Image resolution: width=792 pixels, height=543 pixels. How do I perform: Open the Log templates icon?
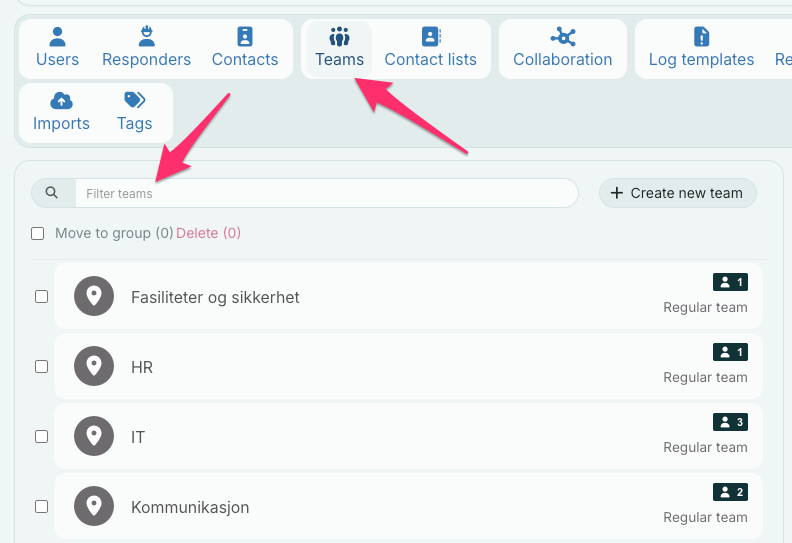[701, 37]
